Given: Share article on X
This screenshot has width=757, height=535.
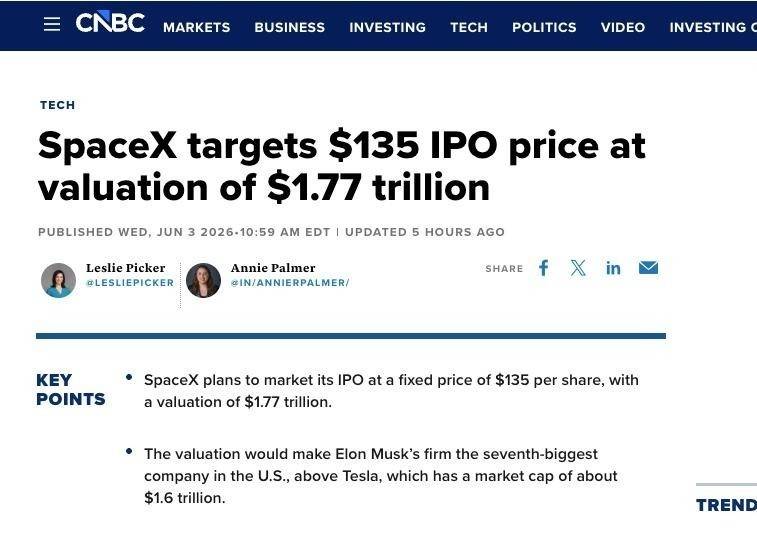Looking at the screenshot, I should (x=578, y=268).
